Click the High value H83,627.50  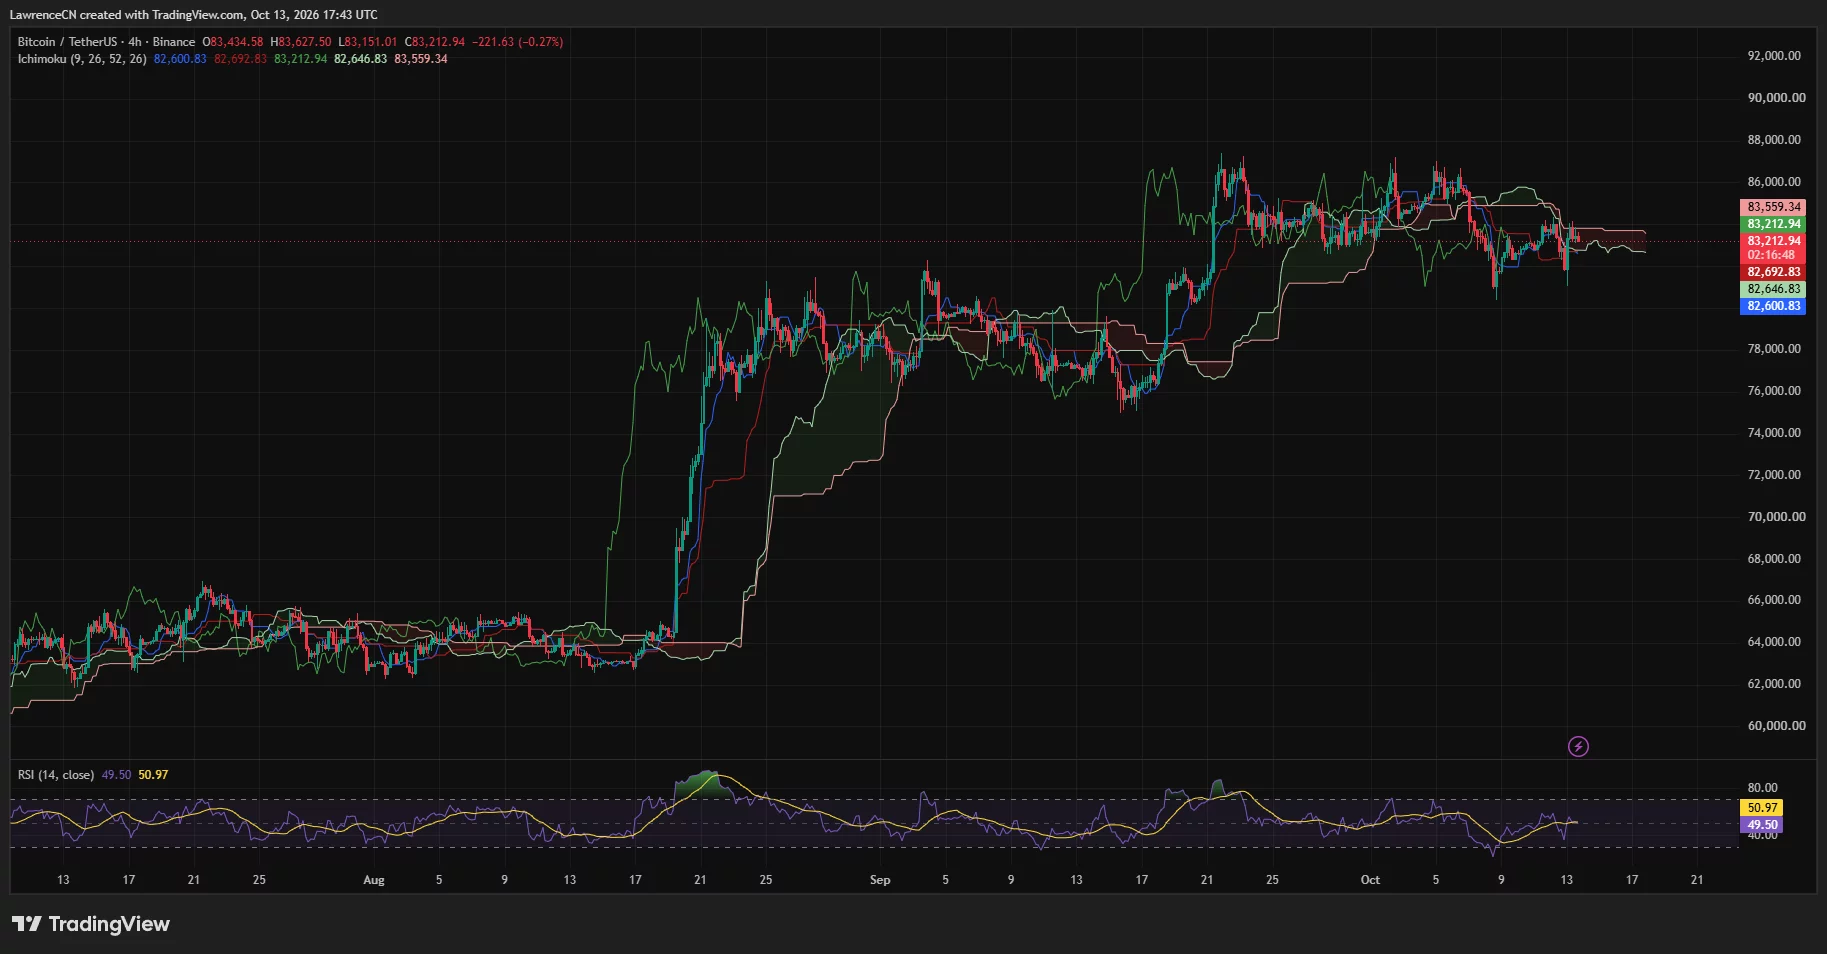pos(301,42)
